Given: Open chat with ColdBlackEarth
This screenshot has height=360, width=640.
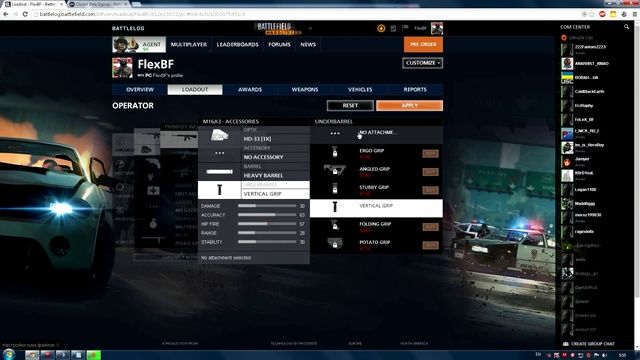Looking at the screenshot, I should click(590, 91).
